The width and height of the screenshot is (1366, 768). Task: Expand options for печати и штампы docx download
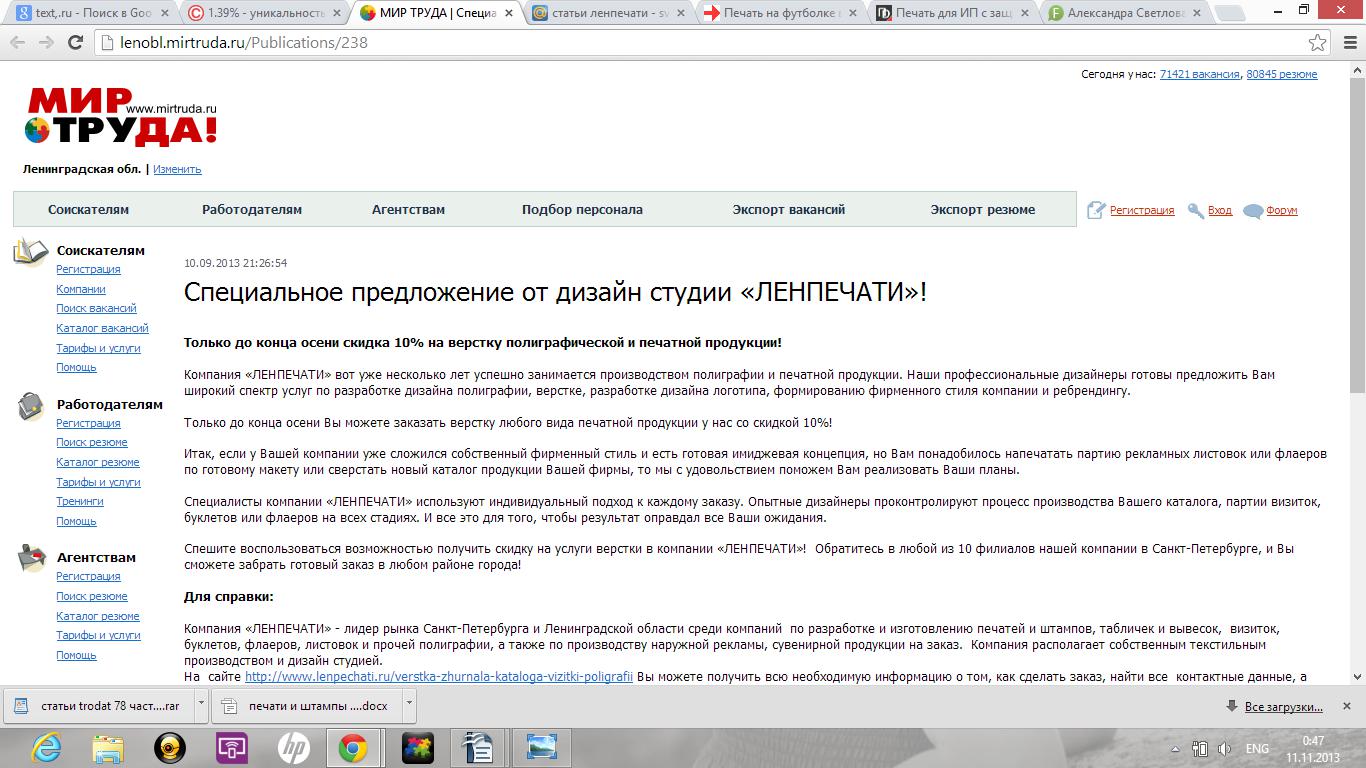pyautogui.click(x=409, y=706)
